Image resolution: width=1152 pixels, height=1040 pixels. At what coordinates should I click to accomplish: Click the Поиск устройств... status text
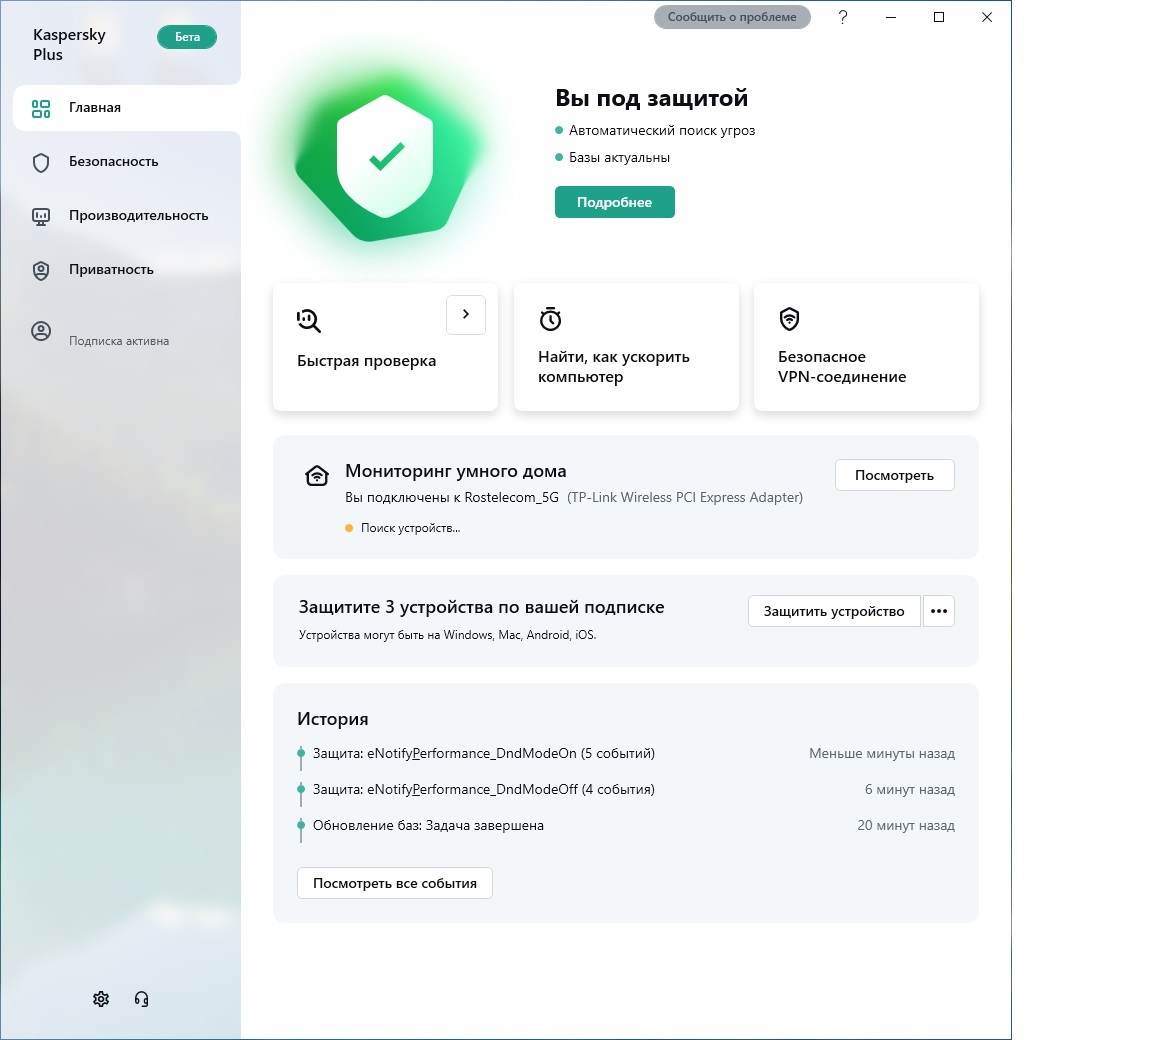410,528
